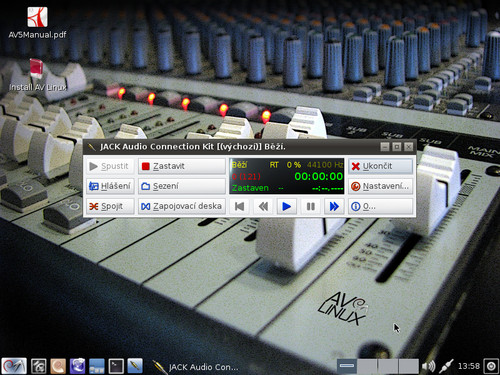Open the Zapojovací deska patchbay
Viewport: 500px width, 375px height.
click(182, 206)
